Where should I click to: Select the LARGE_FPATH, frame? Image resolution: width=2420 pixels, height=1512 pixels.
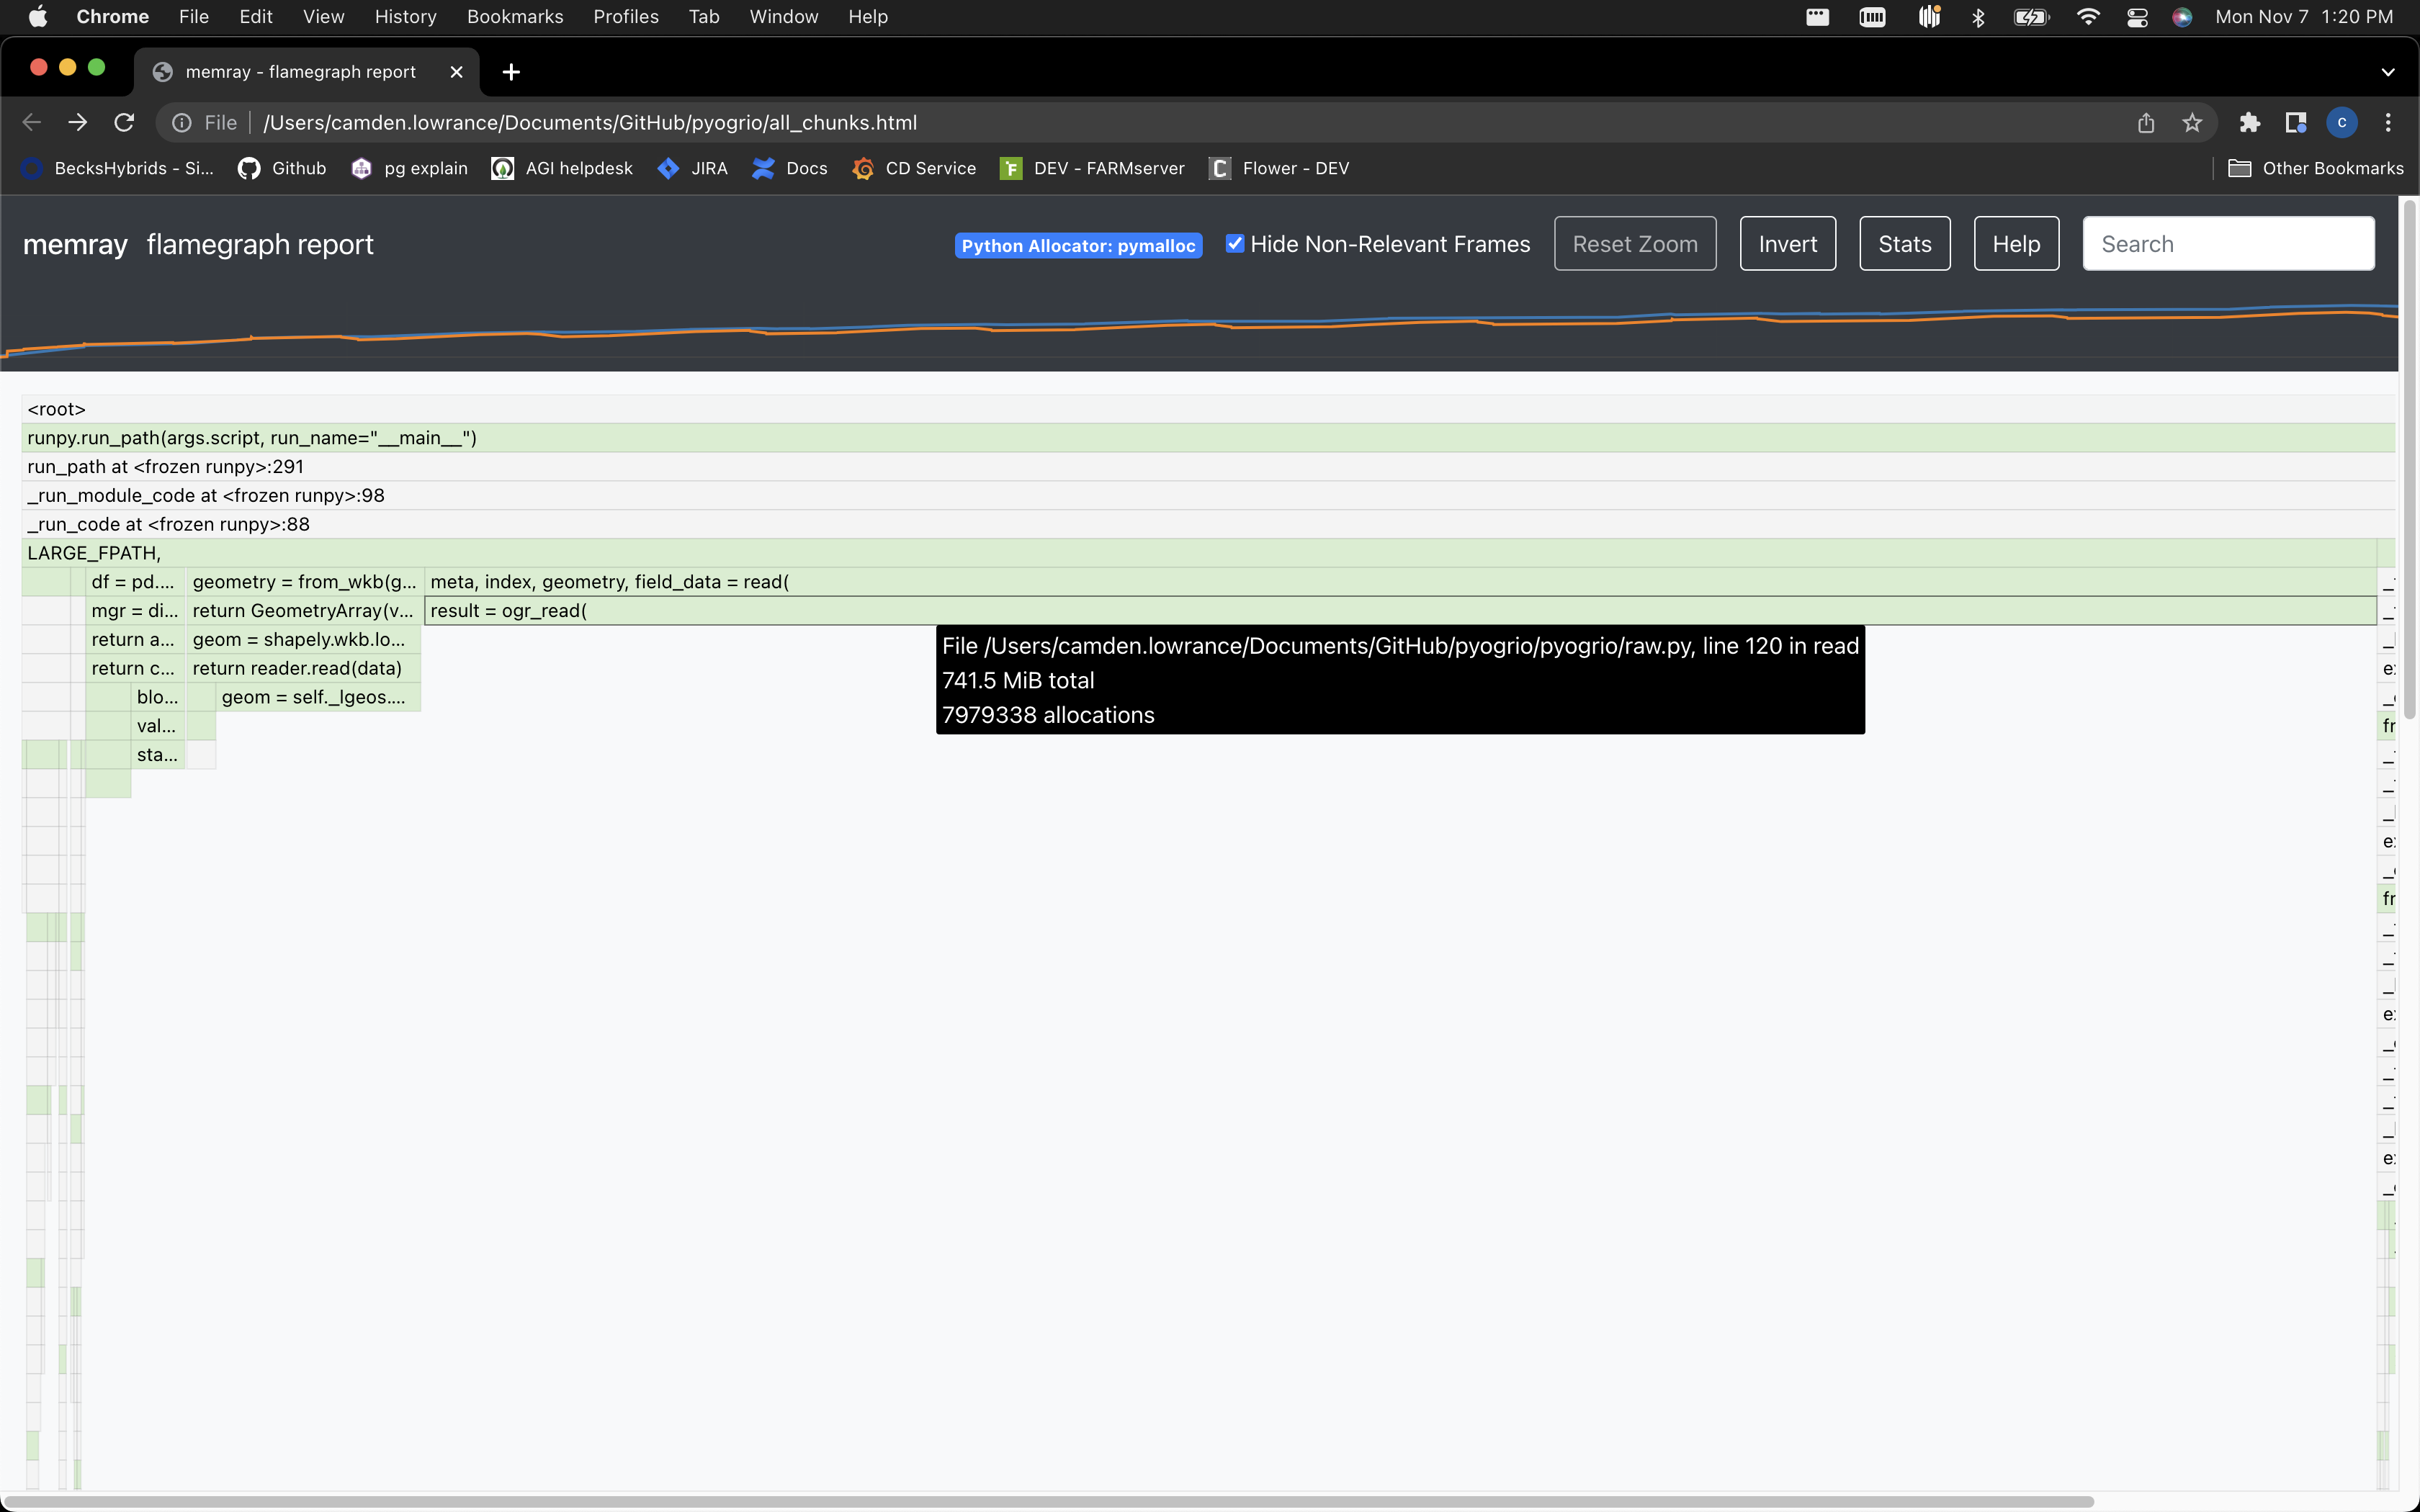pyautogui.click(x=1198, y=553)
